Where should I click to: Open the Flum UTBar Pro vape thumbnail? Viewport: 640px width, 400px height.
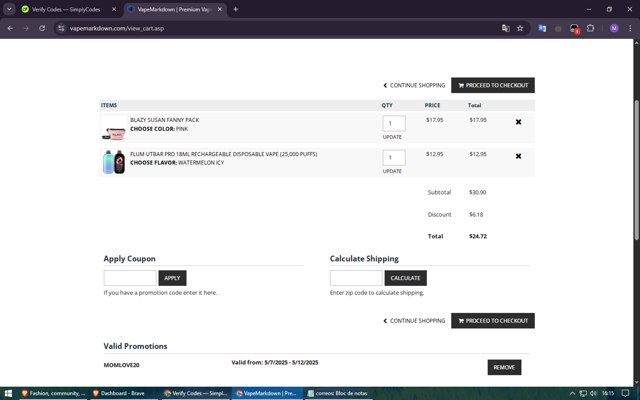coord(114,162)
